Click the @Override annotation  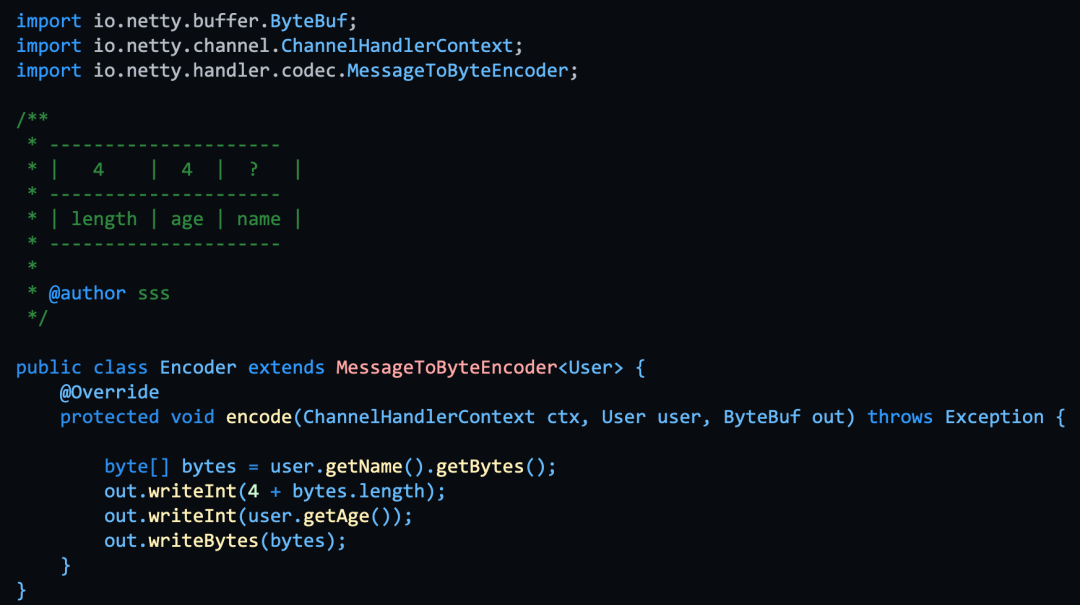(110, 392)
